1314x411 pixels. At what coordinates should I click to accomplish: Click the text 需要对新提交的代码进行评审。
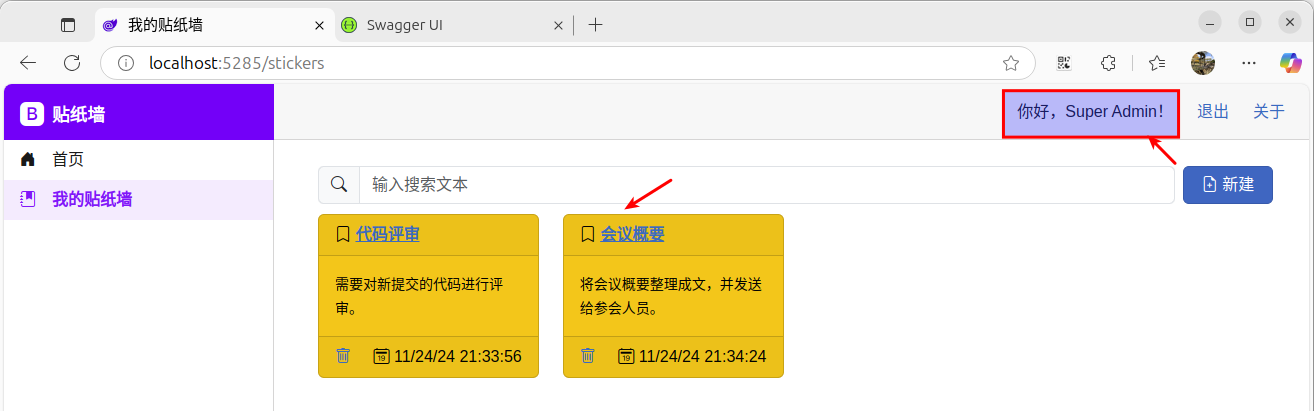419,296
